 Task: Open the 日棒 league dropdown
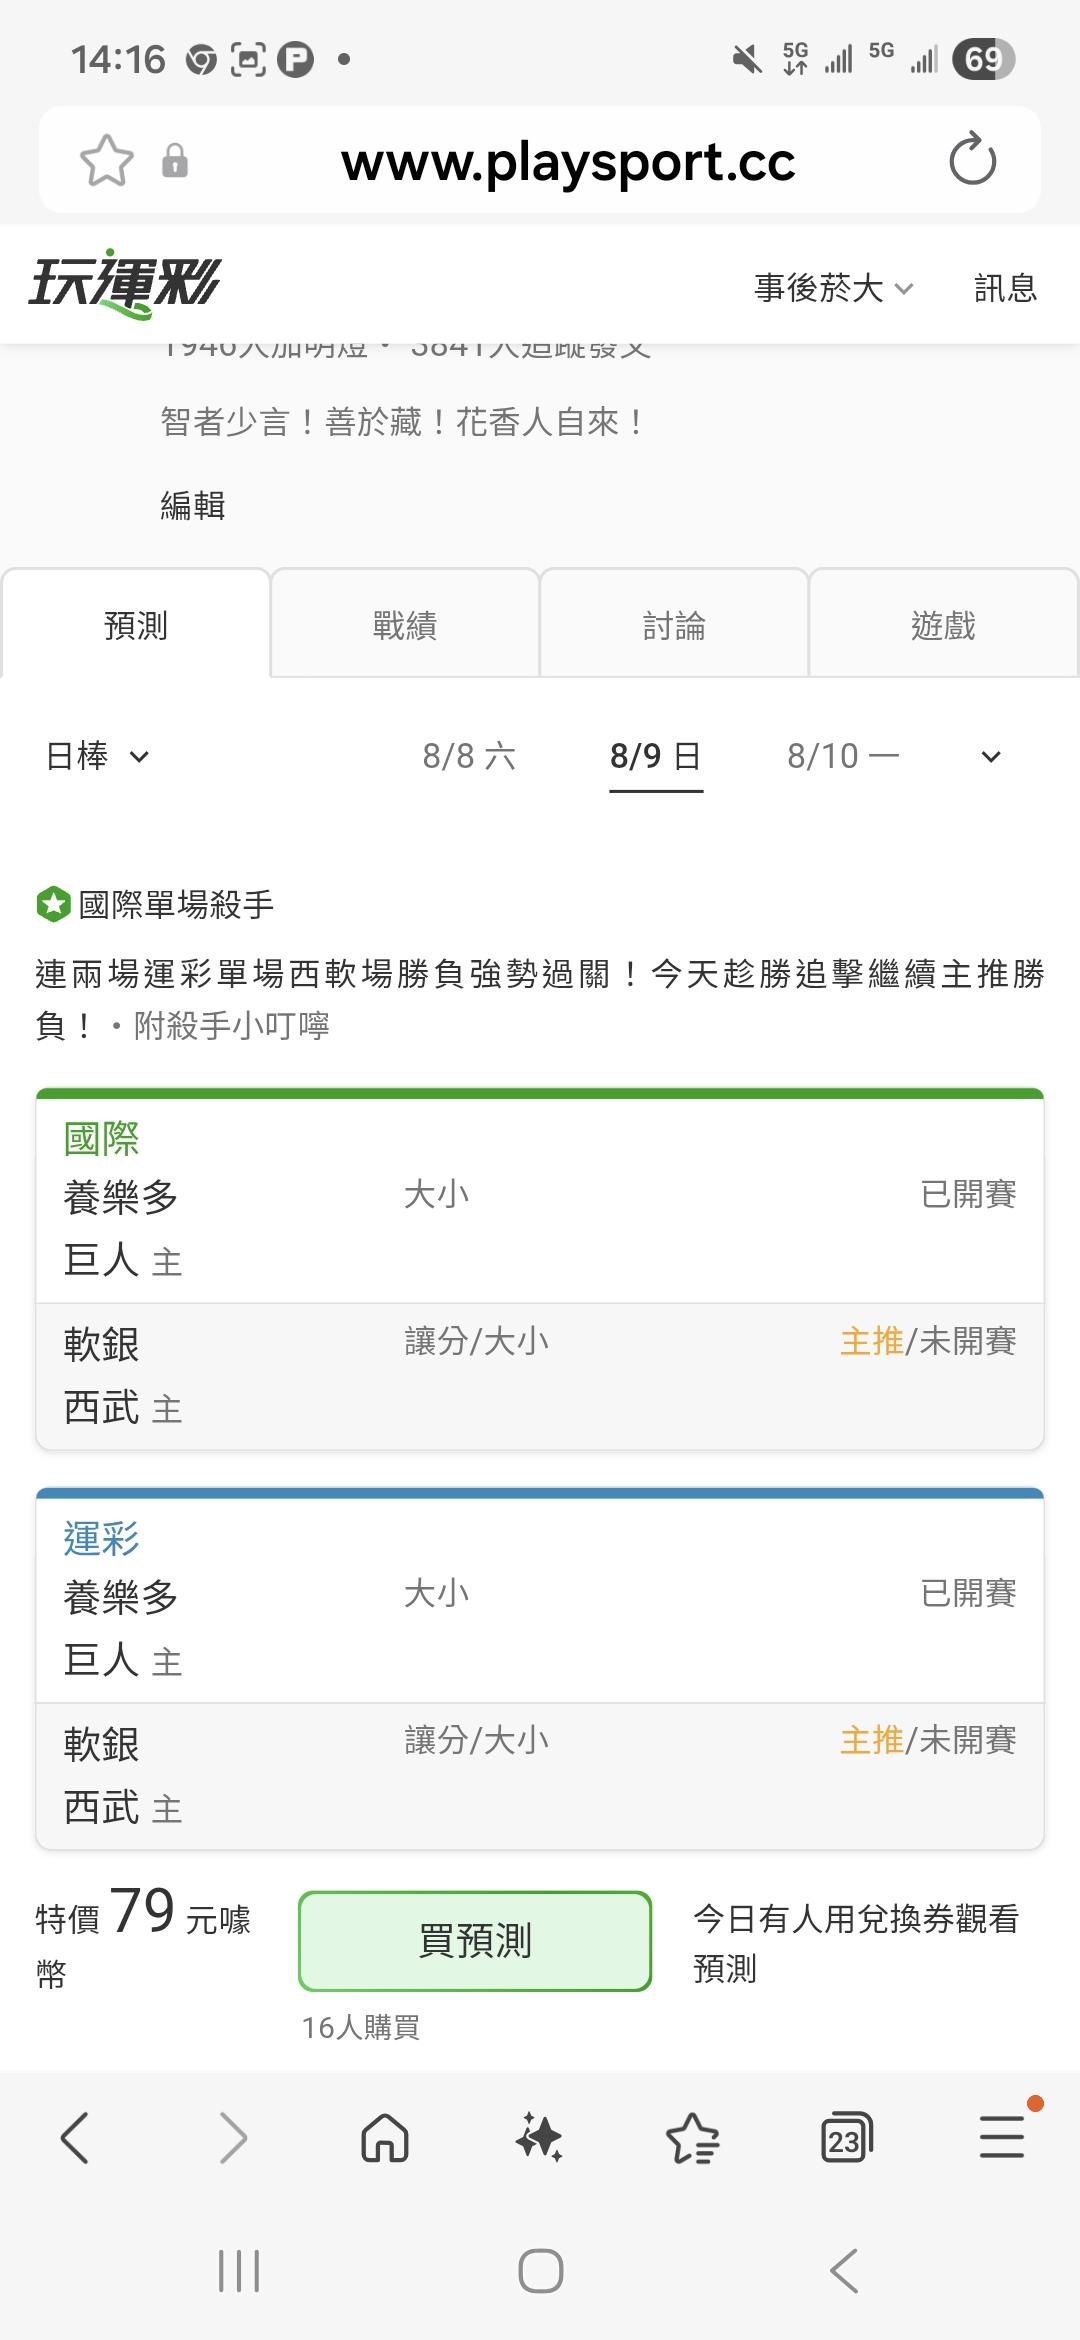[x=98, y=756]
